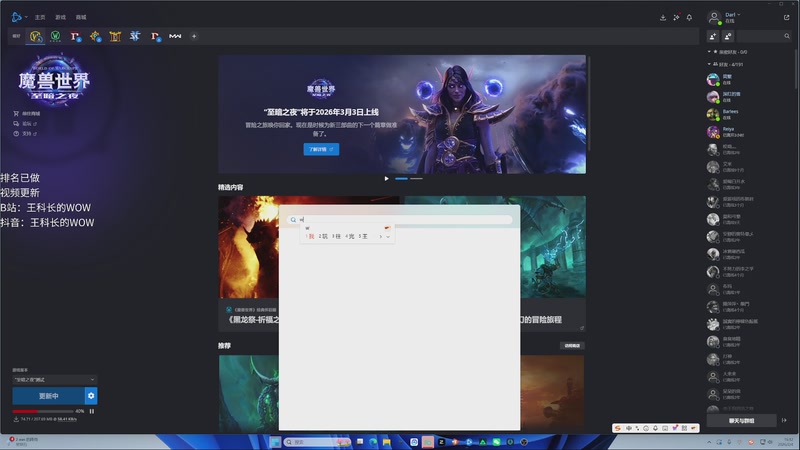Select the World of Warcraft game icon tab

click(x=35, y=36)
